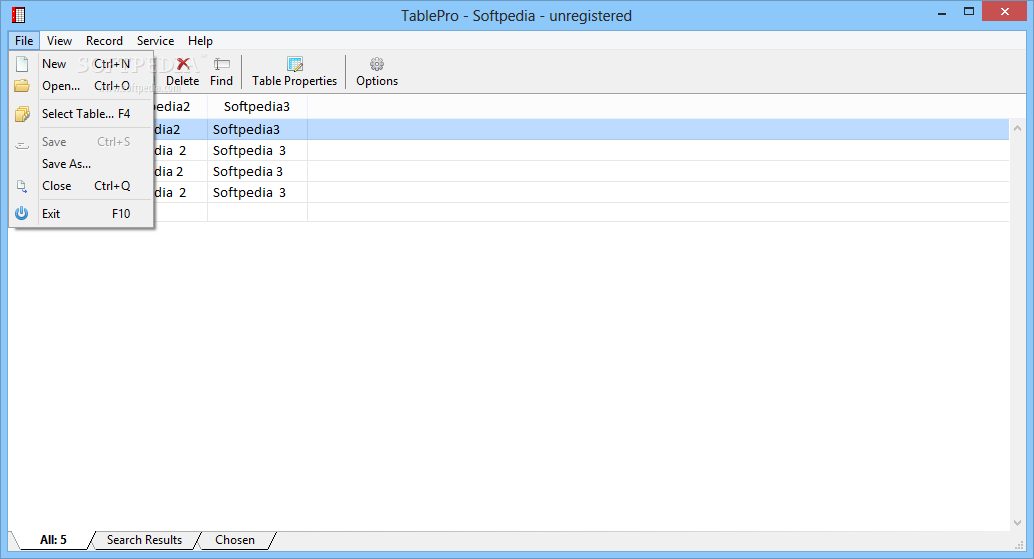Maximize the TablePro window
The height and width of the screenshot is (559, 1034).
tap(969, 11)
